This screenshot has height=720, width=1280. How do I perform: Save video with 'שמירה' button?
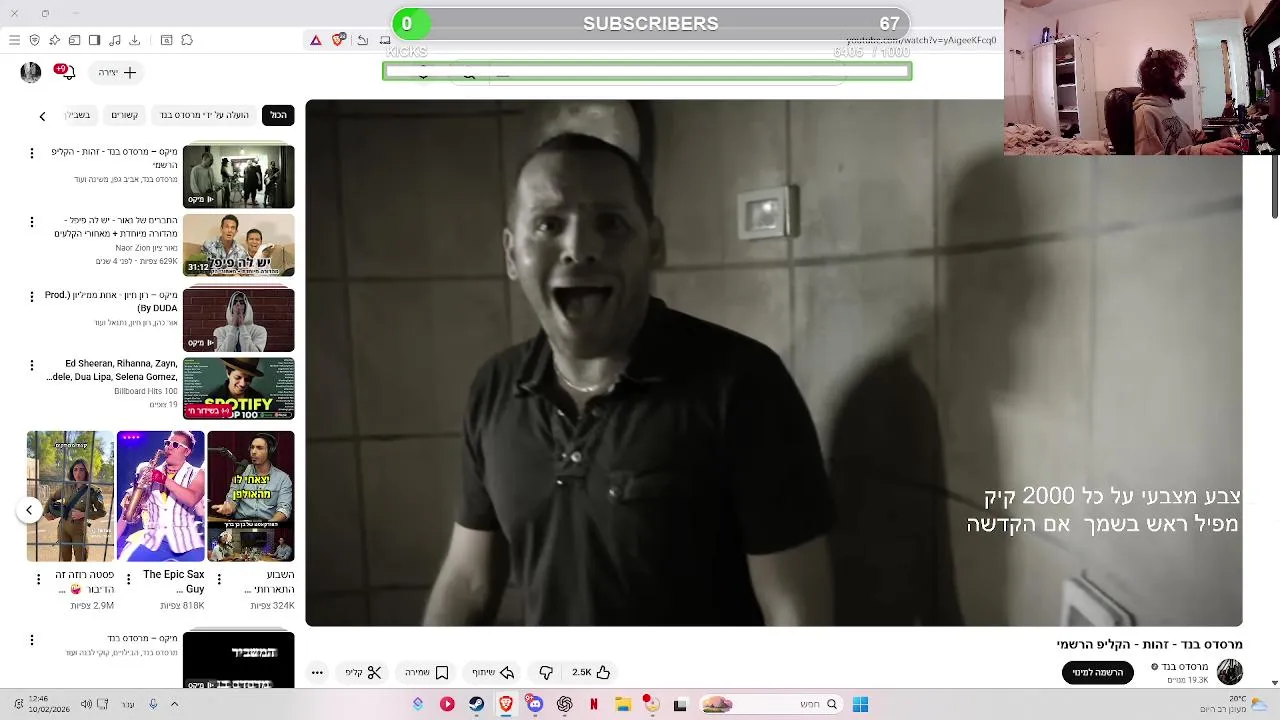pos(427,673)
